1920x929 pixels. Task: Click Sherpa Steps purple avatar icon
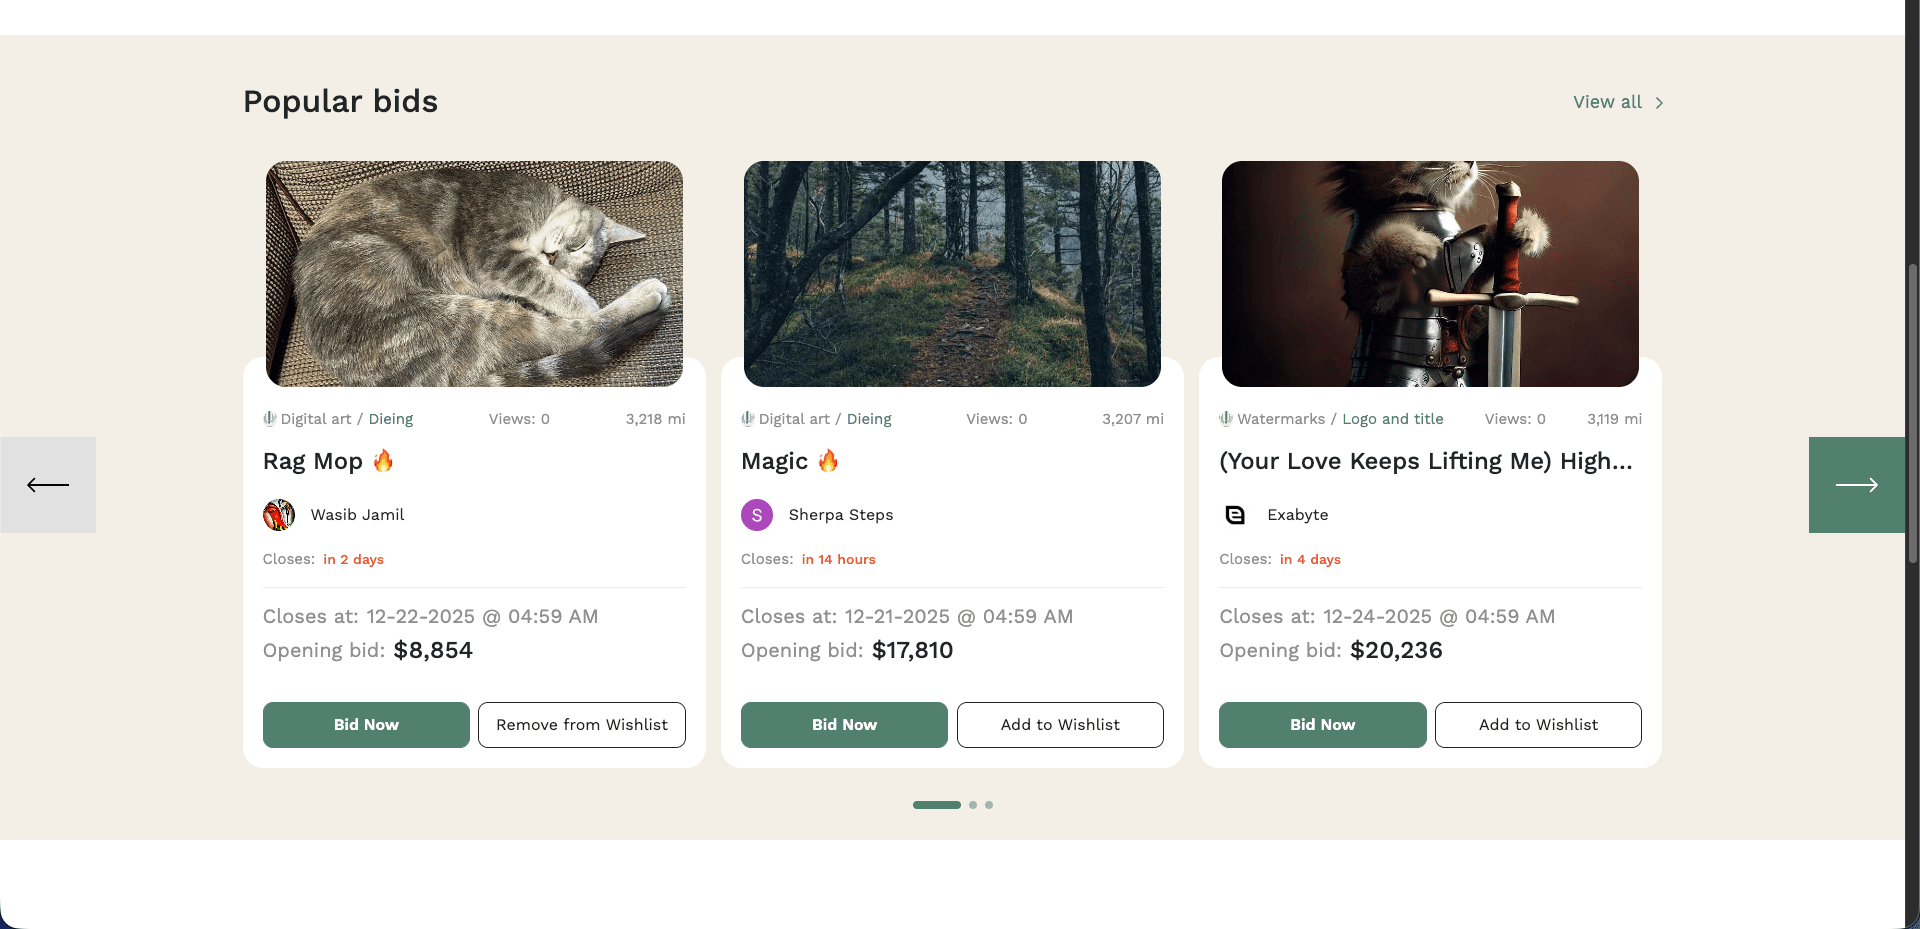coord(757,515)
